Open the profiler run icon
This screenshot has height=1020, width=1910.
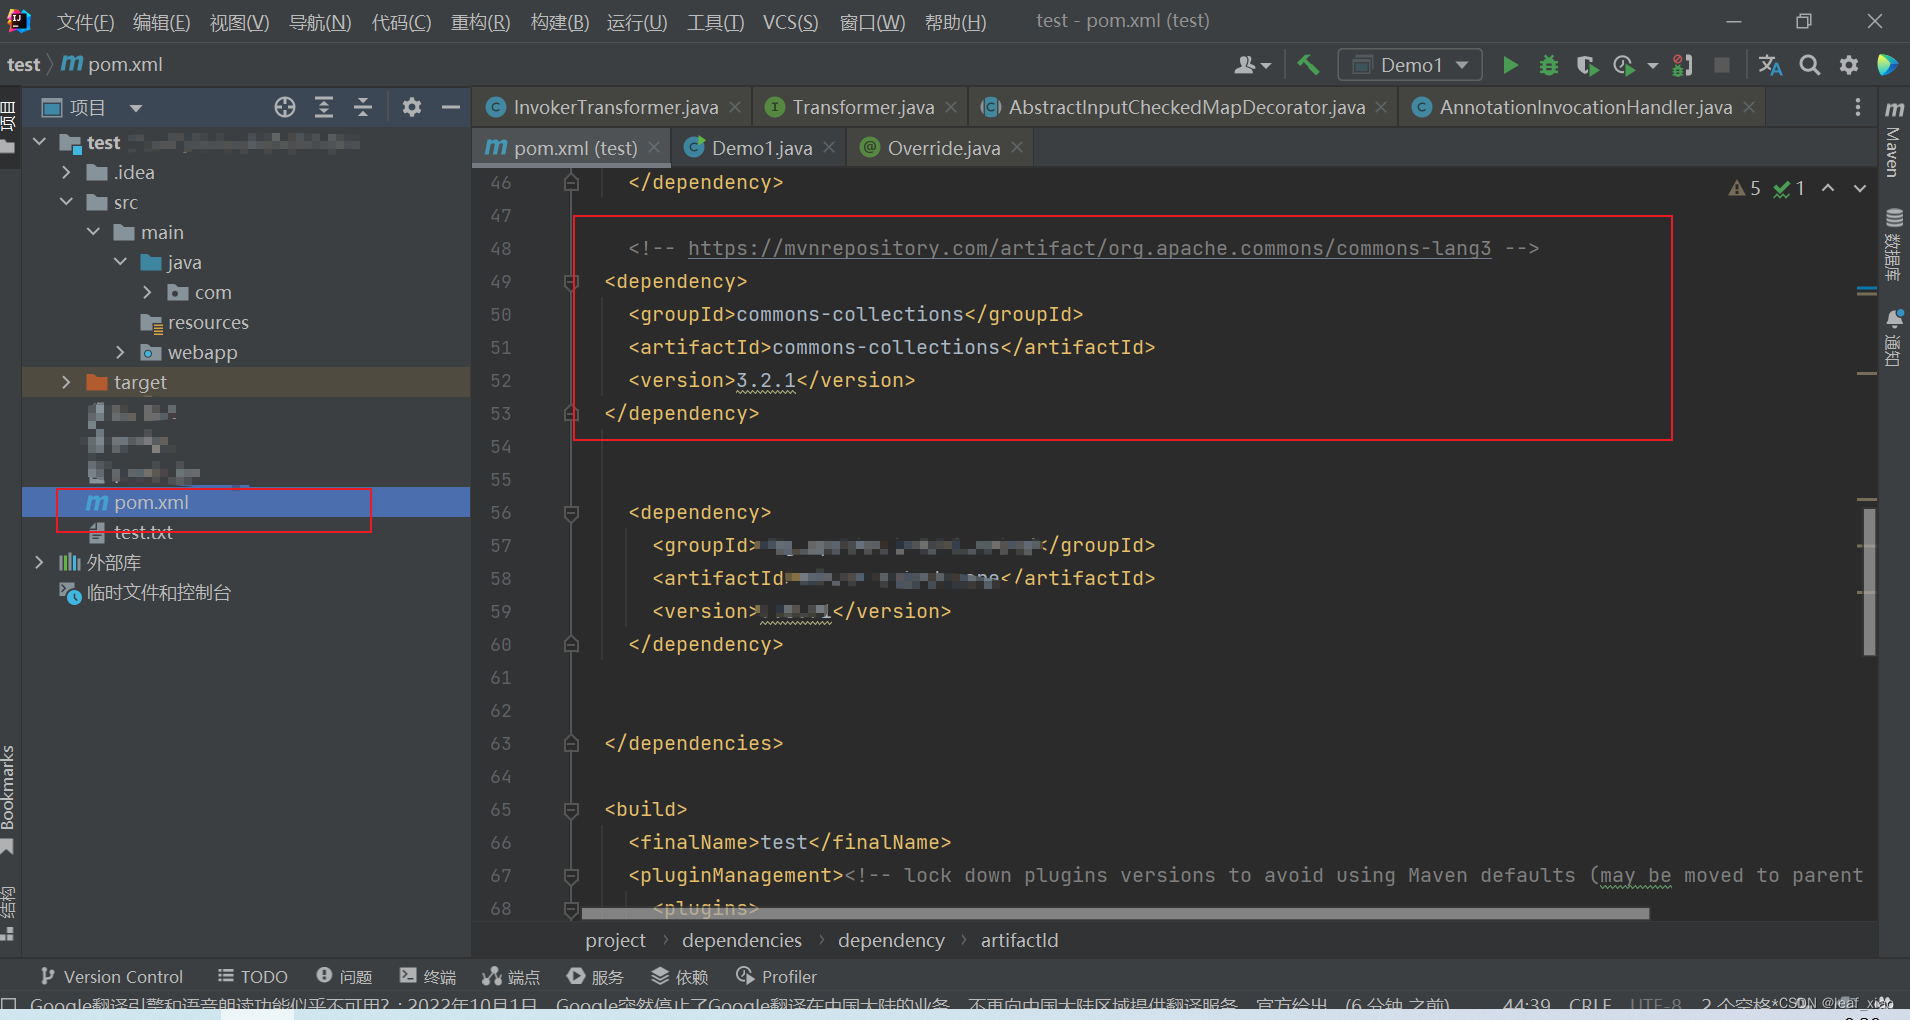pos(1624,65)
